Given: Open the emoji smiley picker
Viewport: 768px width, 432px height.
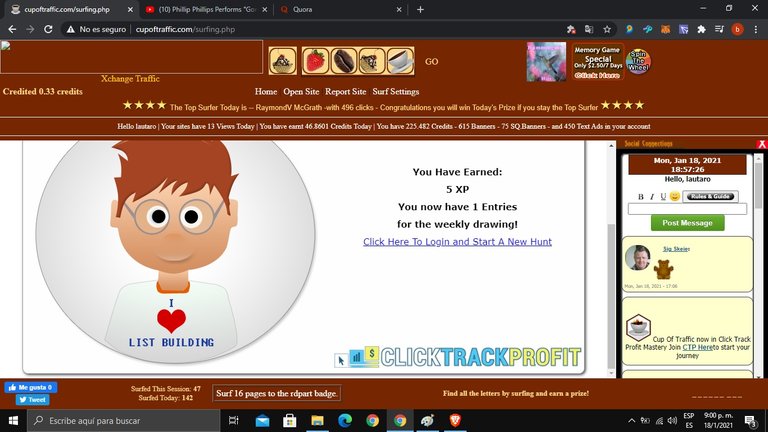Looking at the screenshot, I should (x=674, y=196).
